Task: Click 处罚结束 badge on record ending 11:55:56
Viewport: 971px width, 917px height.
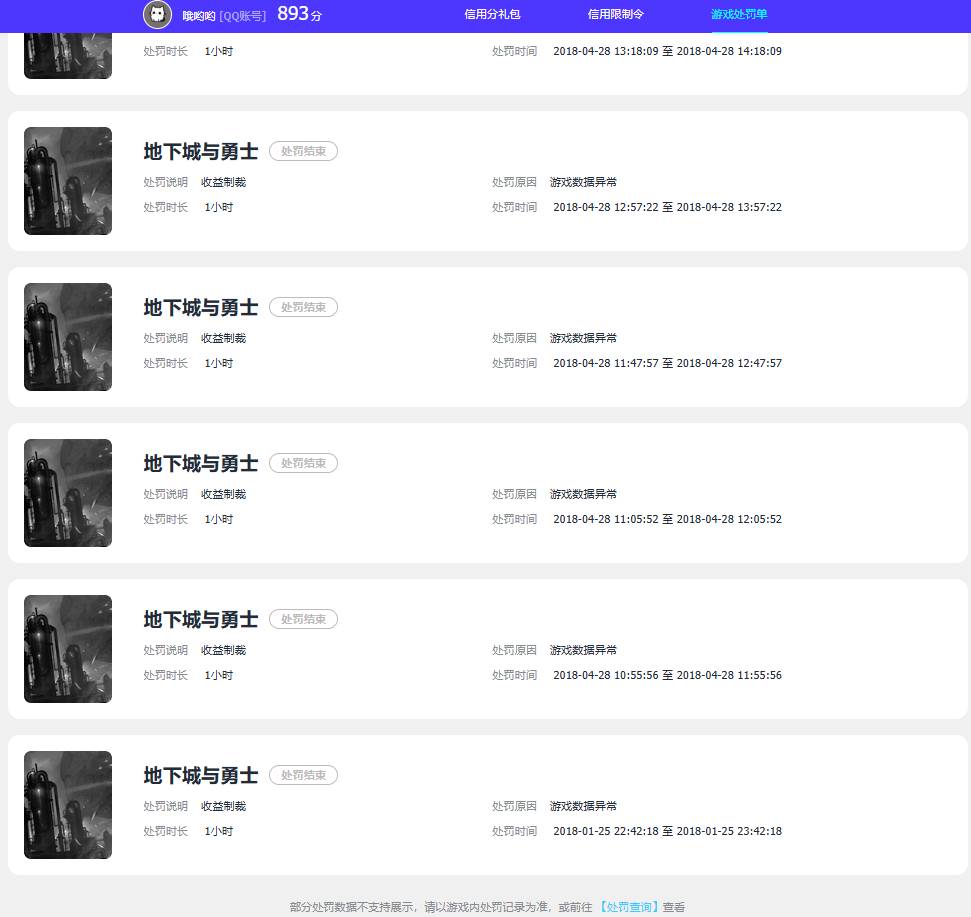Action: (303, 619)
